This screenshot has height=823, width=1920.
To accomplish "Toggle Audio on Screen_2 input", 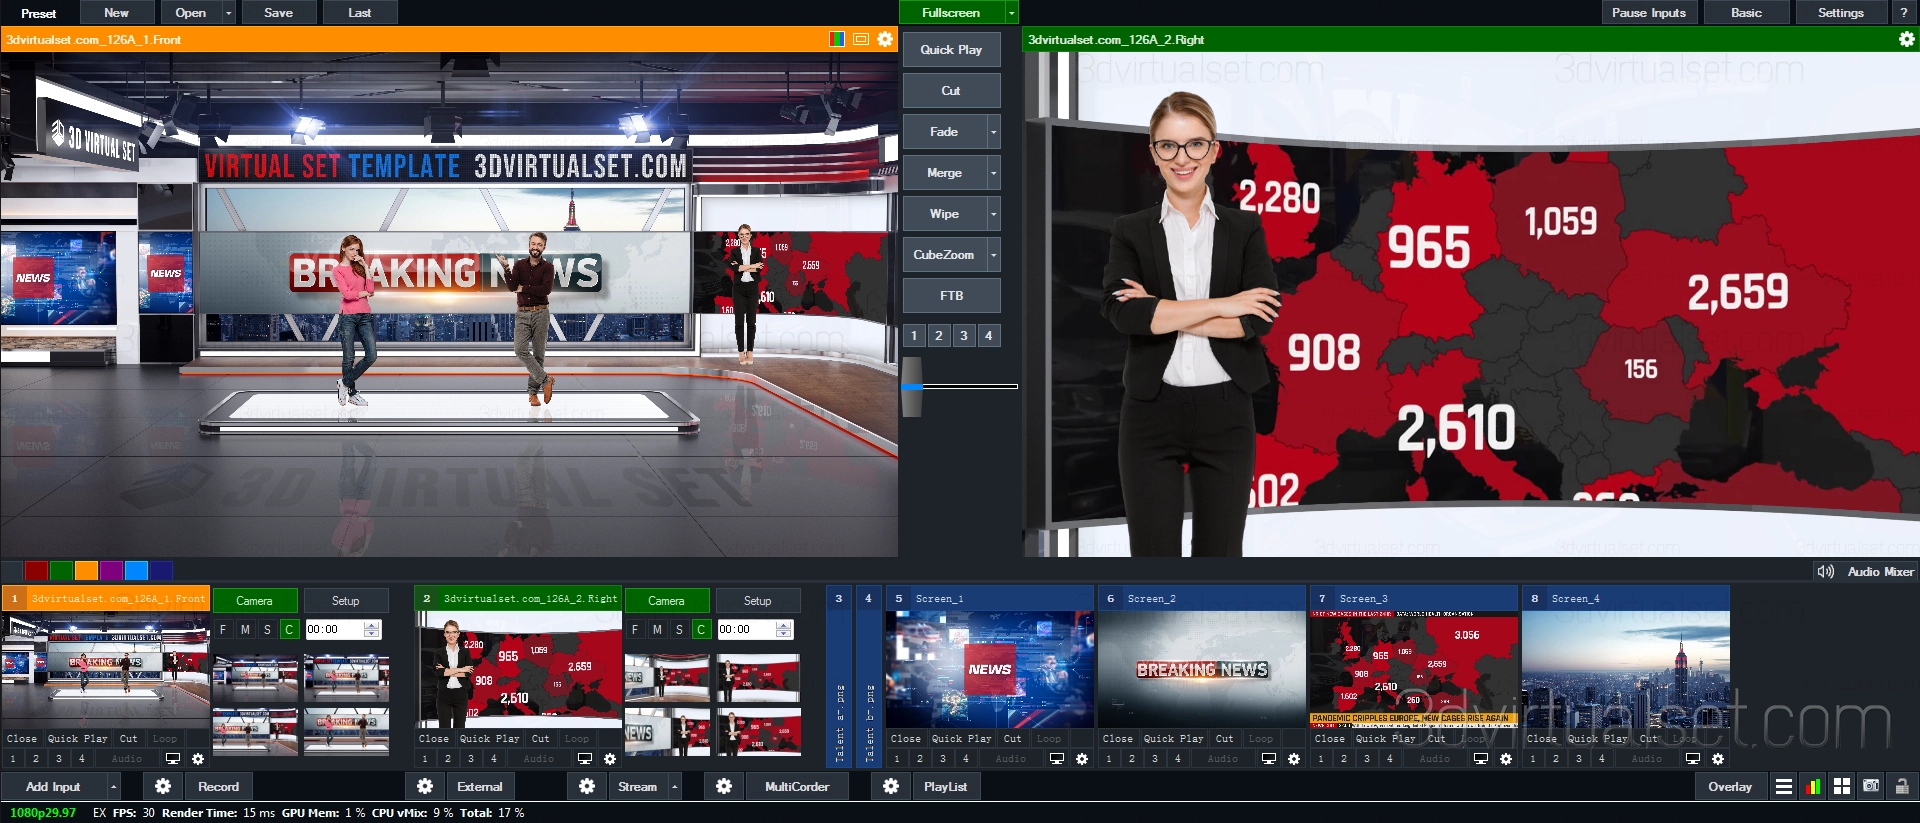I will [x=1223, y=759].
